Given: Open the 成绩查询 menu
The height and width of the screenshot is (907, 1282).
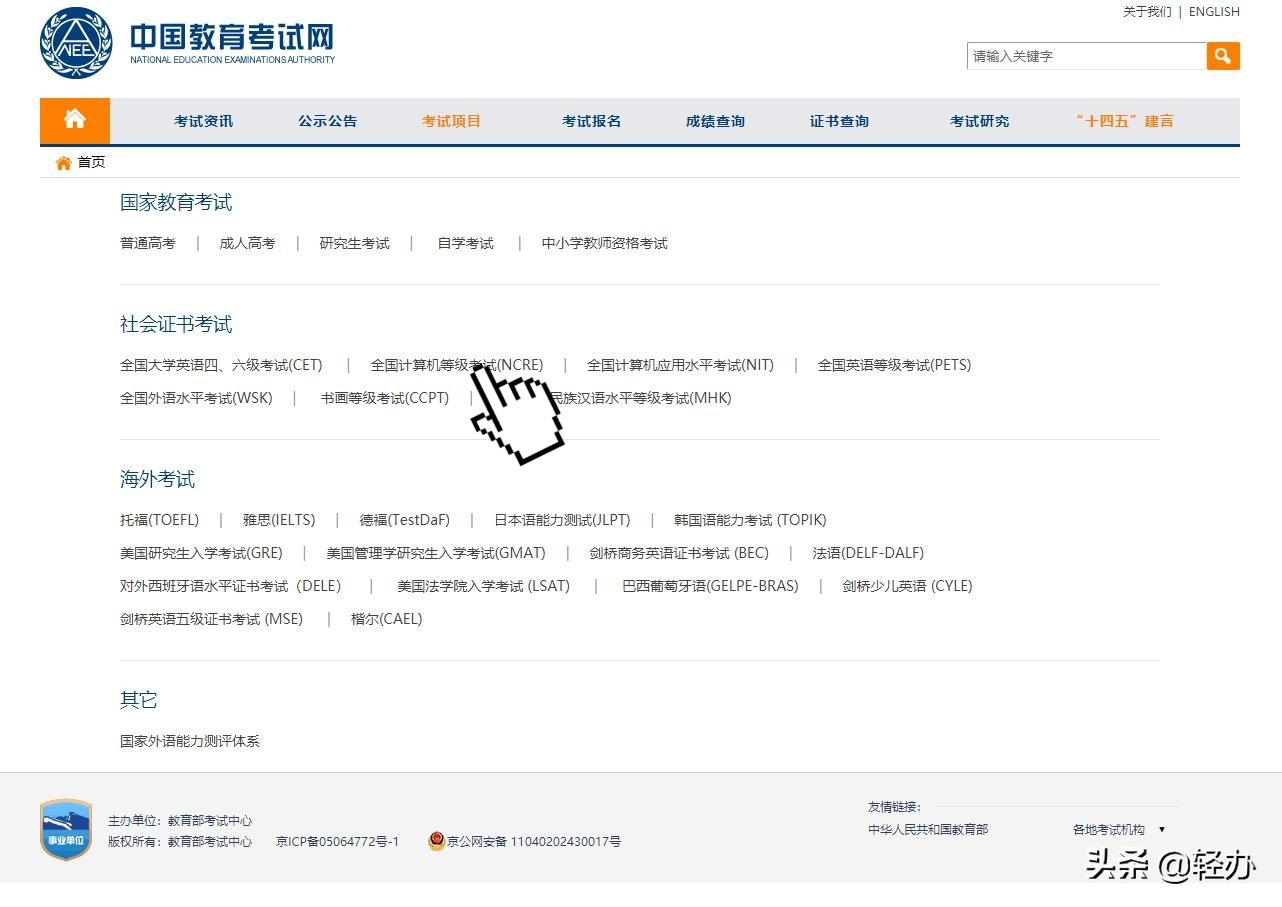Looking at the screenshot, I should click(715, 121).
